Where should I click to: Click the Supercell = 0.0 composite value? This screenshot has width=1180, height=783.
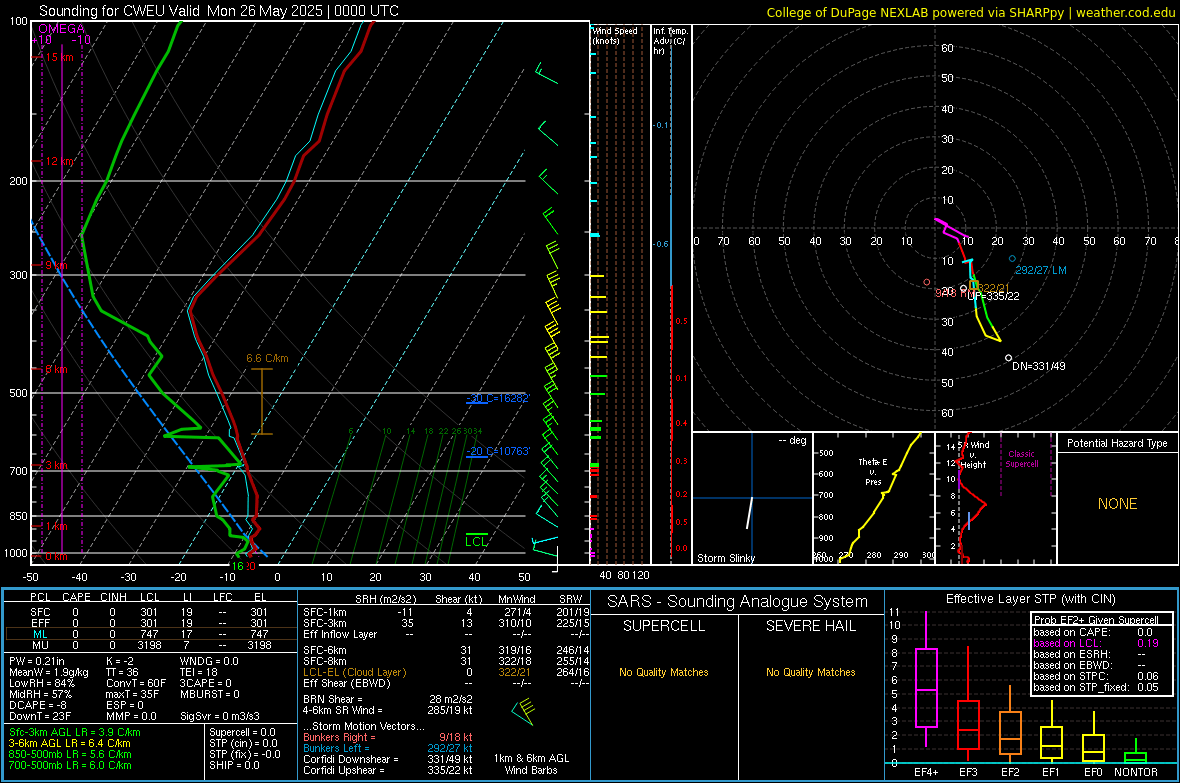(x=242, y=732)
